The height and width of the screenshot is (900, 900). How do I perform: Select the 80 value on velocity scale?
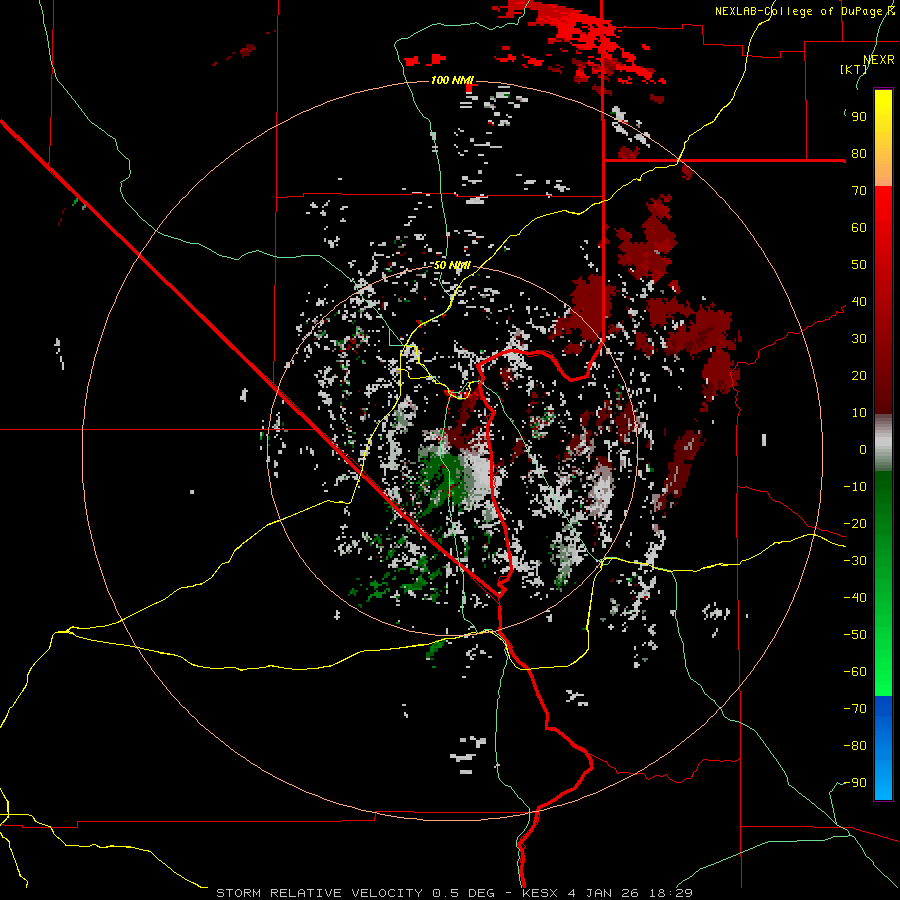(859, 153)
